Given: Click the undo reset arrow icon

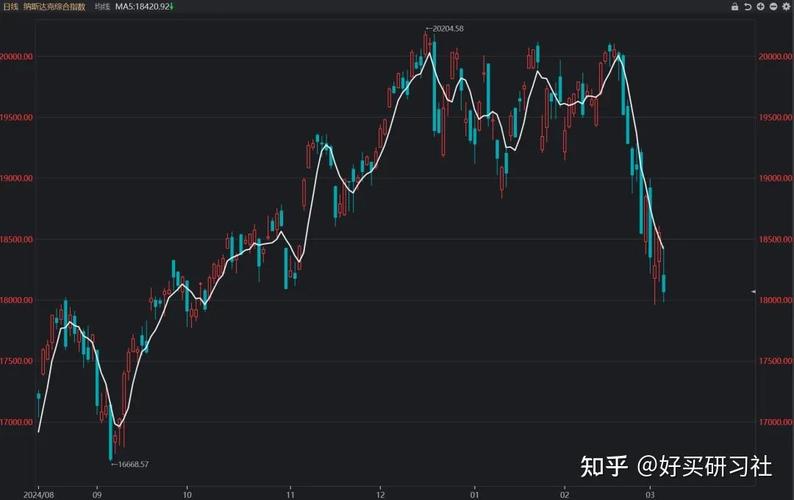Looking at the screenshot, I should coord(747,7).
